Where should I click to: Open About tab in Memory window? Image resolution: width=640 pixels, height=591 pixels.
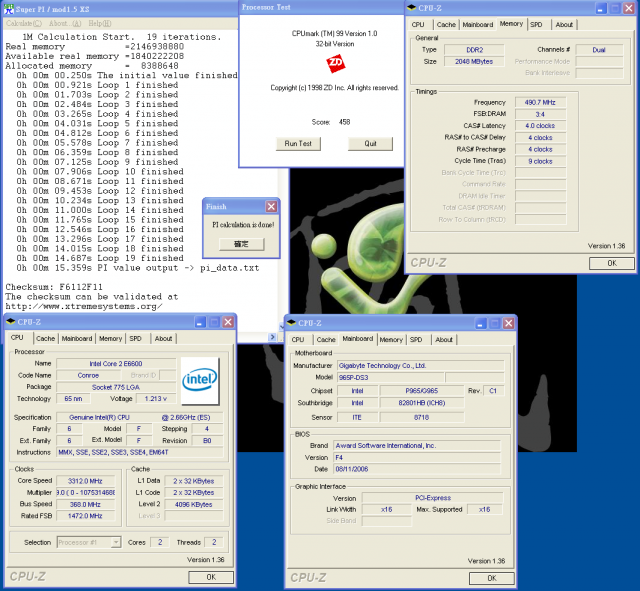[564, 24]
